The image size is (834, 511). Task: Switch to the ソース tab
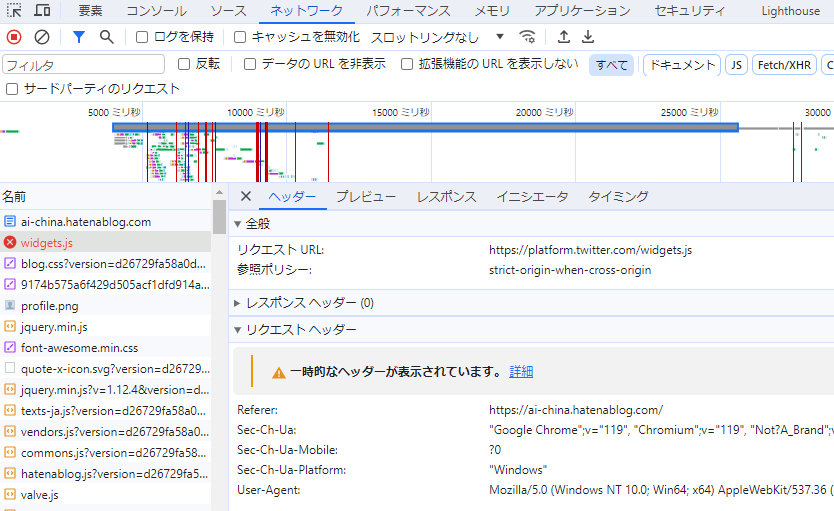[x=228, y=11]
